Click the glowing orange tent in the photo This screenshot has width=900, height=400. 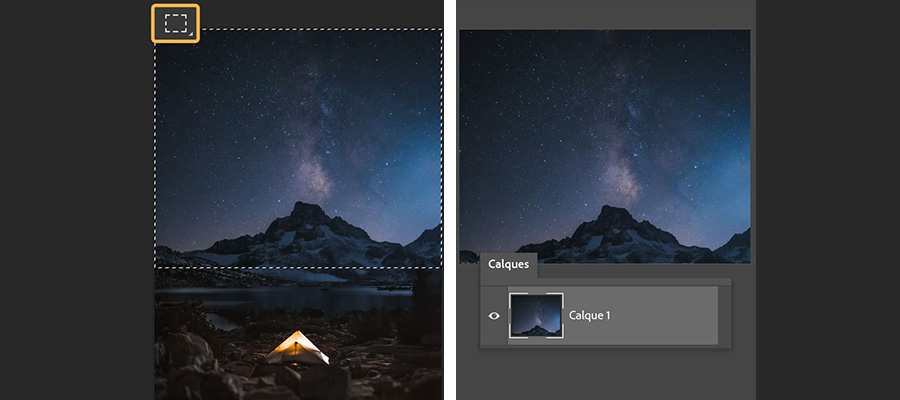click(297, 348)
